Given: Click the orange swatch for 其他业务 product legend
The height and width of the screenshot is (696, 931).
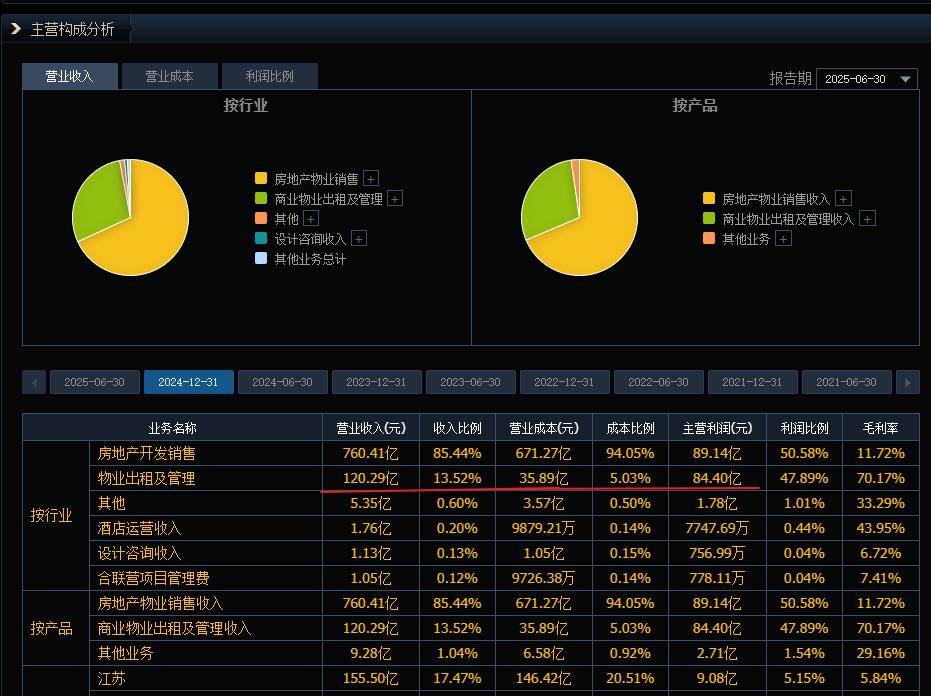Looking at the screenshot, I should click(709, 239).
